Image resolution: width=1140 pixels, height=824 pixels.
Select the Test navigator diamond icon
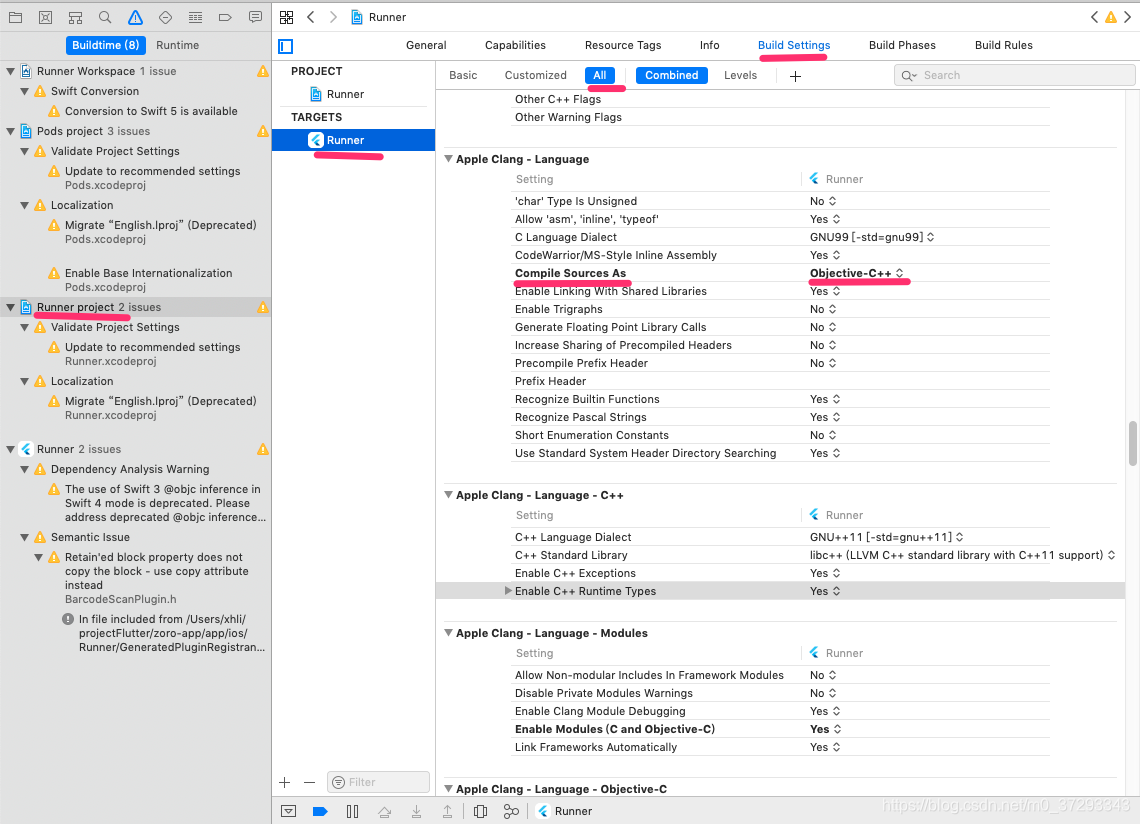[165, 17]
